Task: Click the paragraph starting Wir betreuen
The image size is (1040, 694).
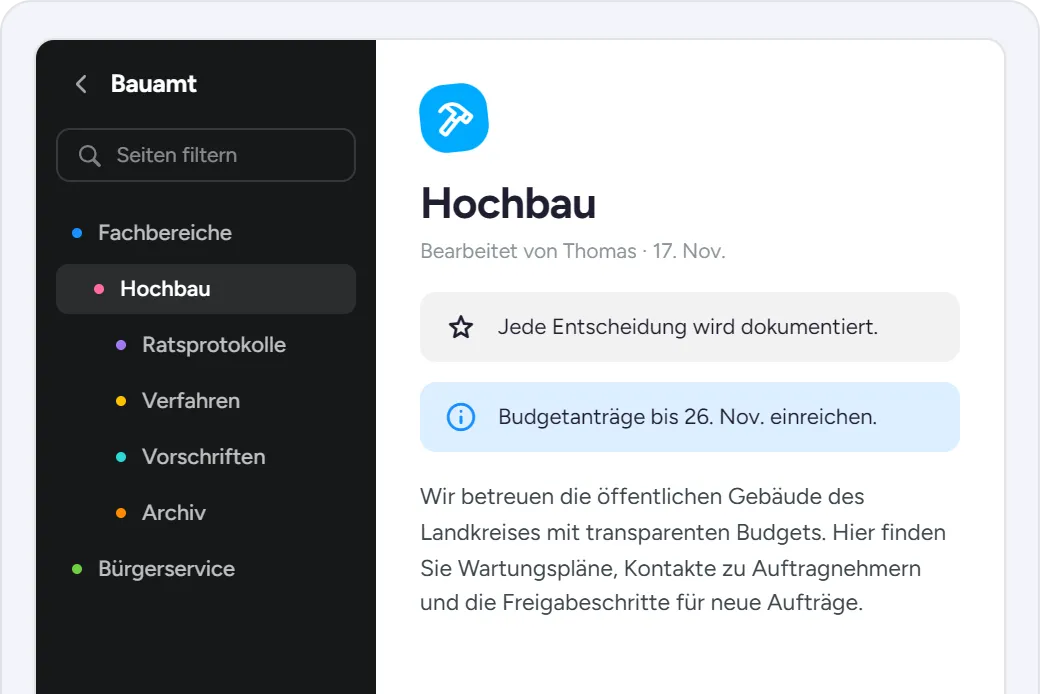Action: point(683,550)
